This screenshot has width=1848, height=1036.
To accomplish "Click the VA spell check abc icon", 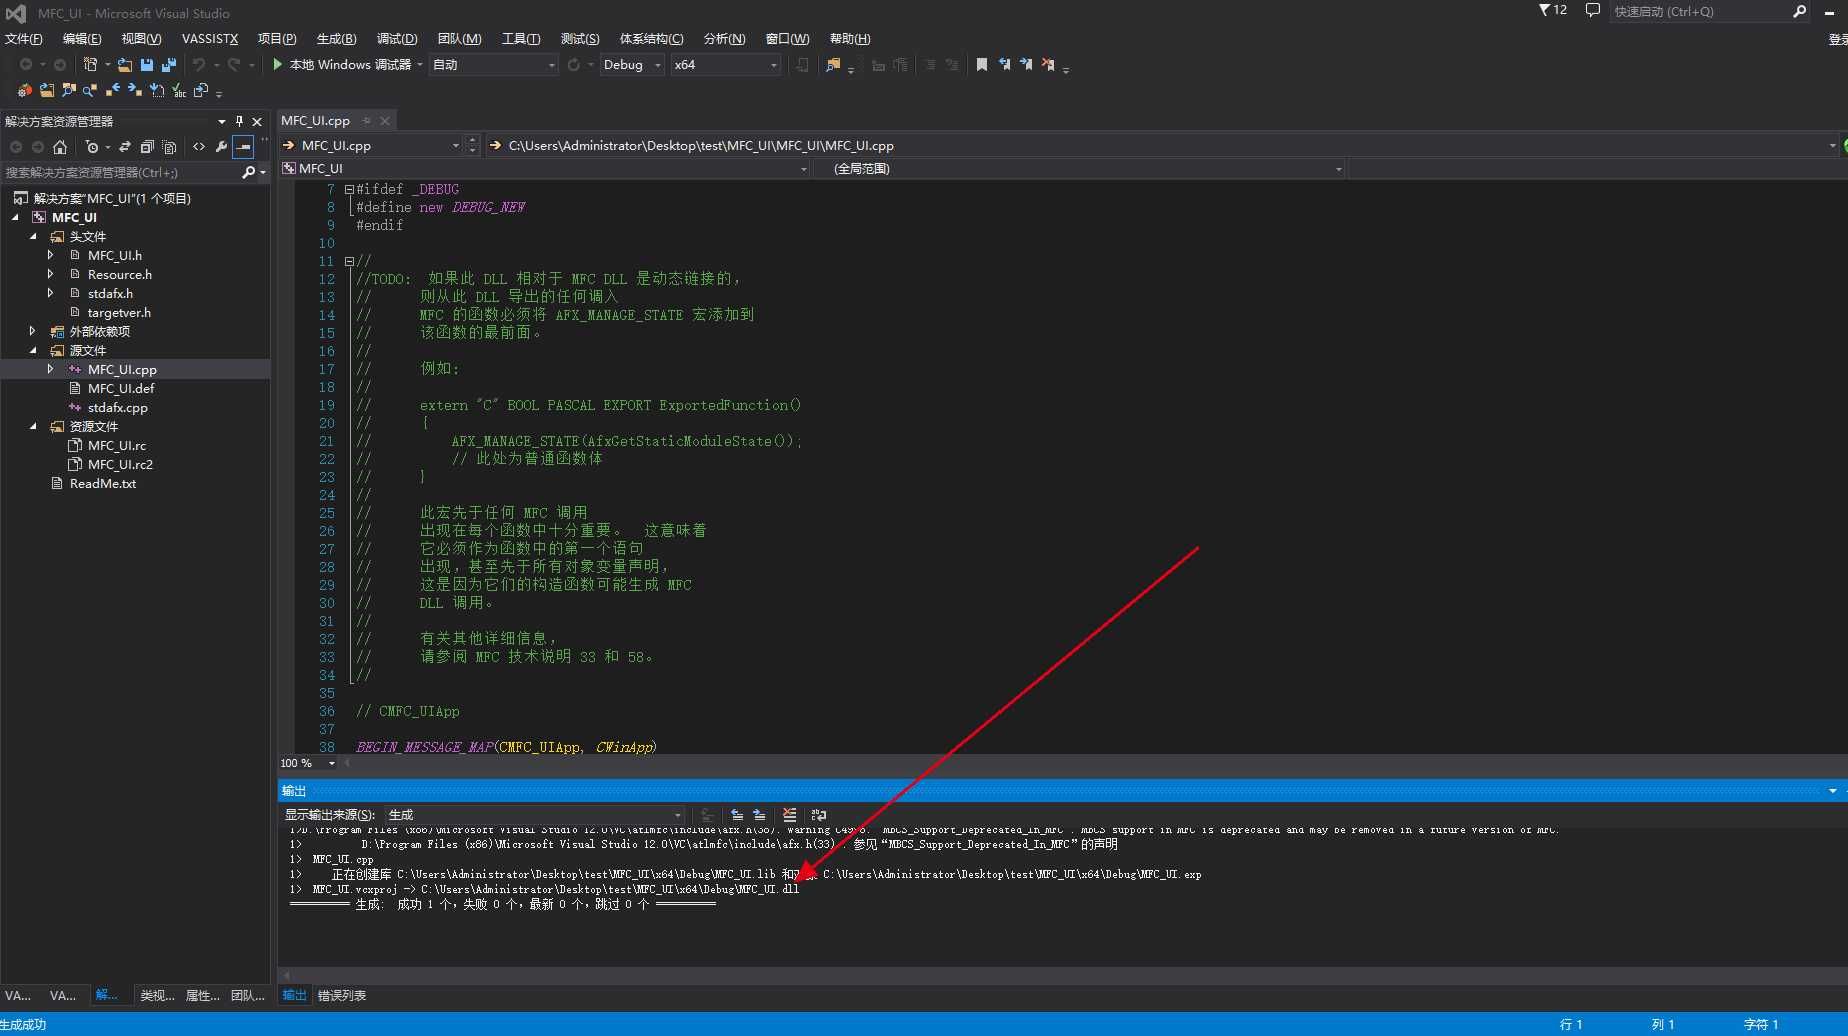I will point(179,90).
